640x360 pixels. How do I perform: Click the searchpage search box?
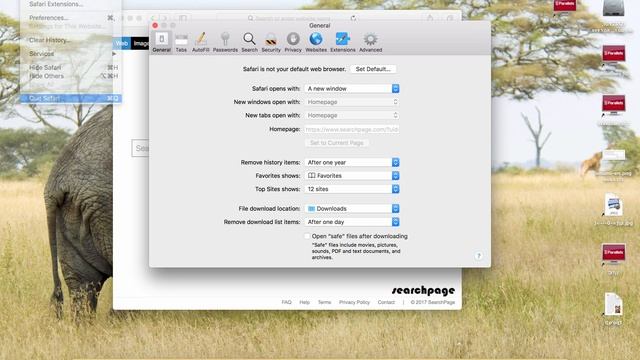[x=140, y=148]
